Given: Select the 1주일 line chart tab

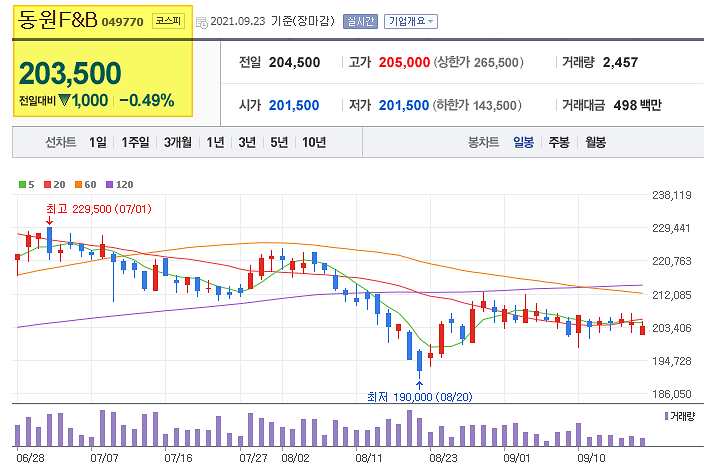Looking at the screenshot, I should [x=135, y=142].
